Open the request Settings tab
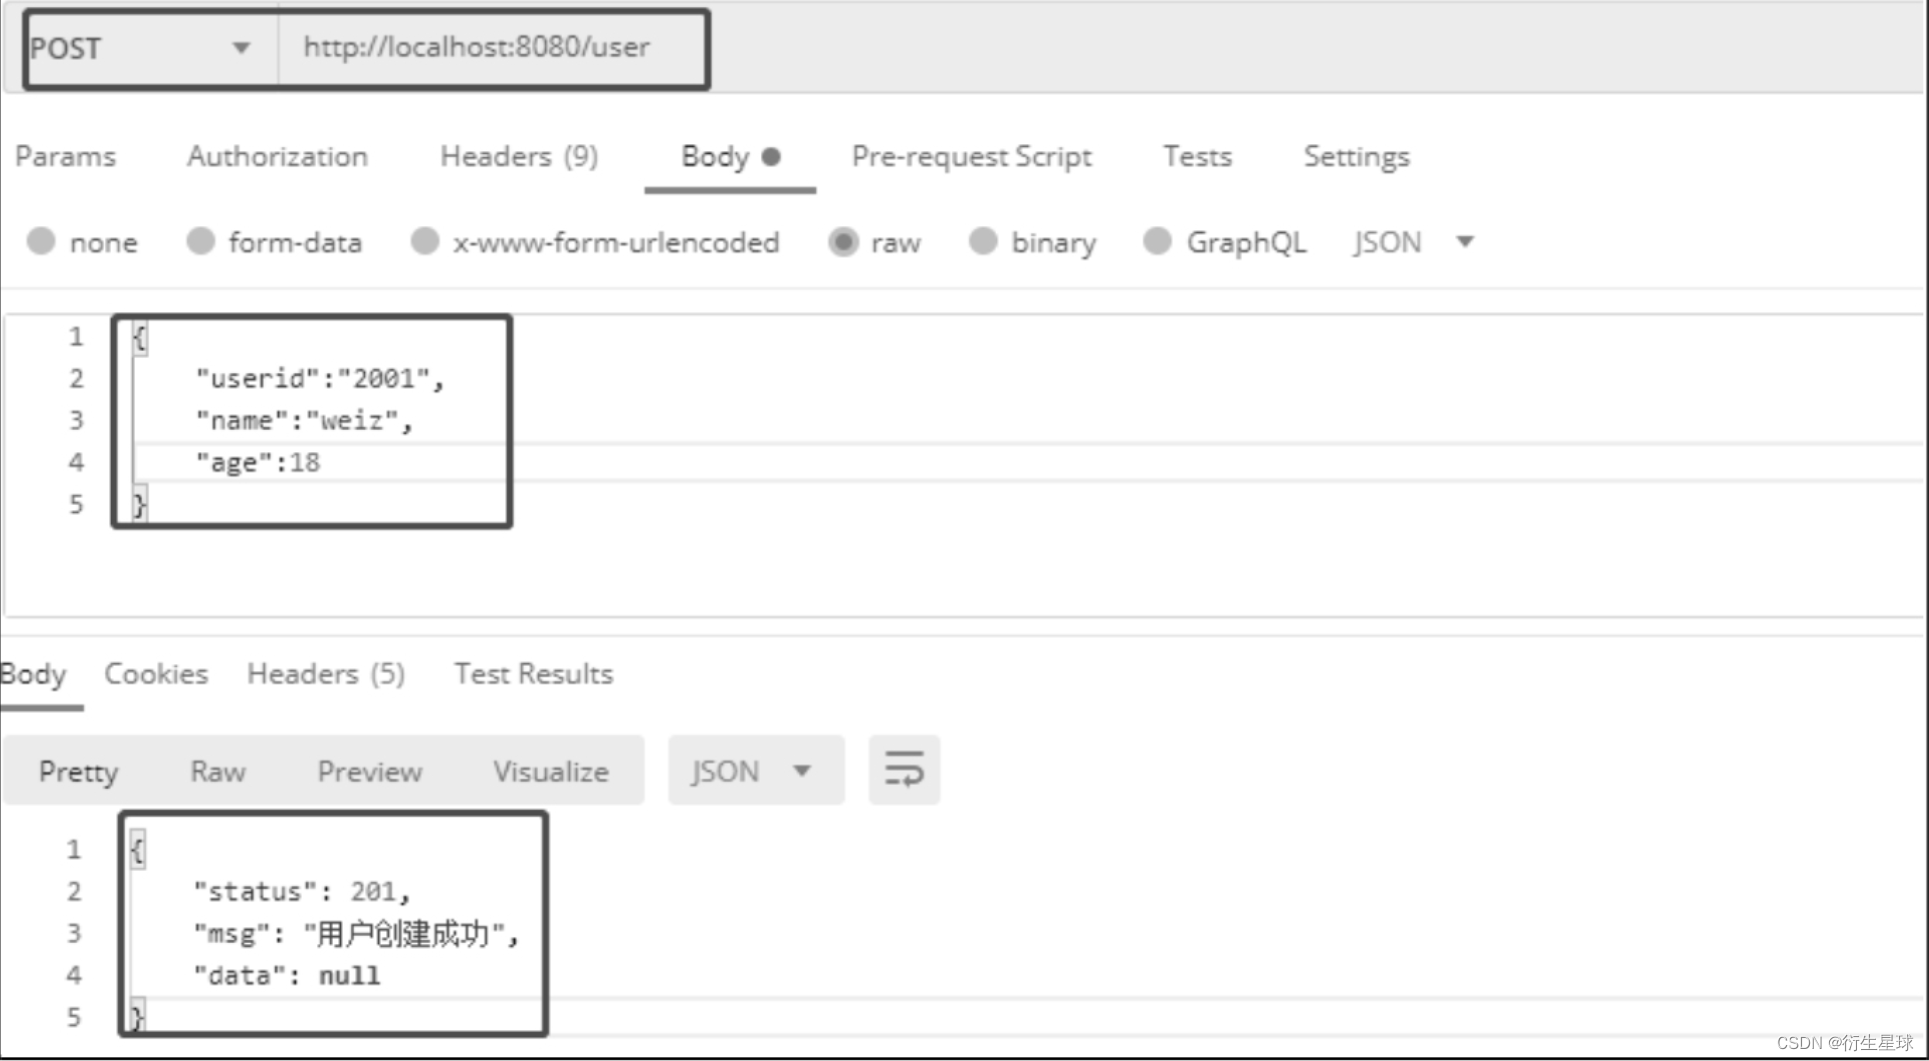 point(1356,157)
